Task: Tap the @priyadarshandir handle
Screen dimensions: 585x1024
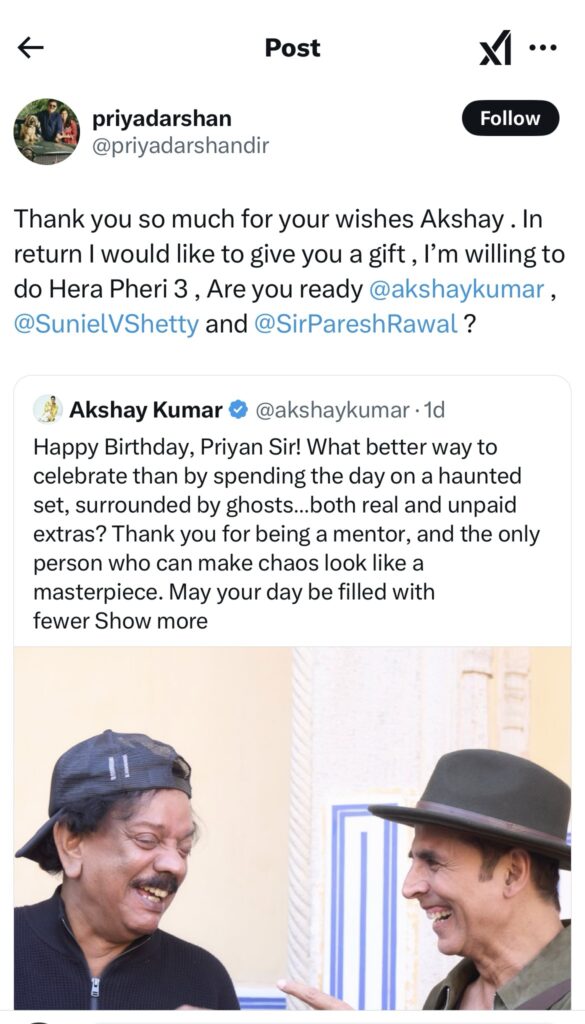Action: pos(180,145)
